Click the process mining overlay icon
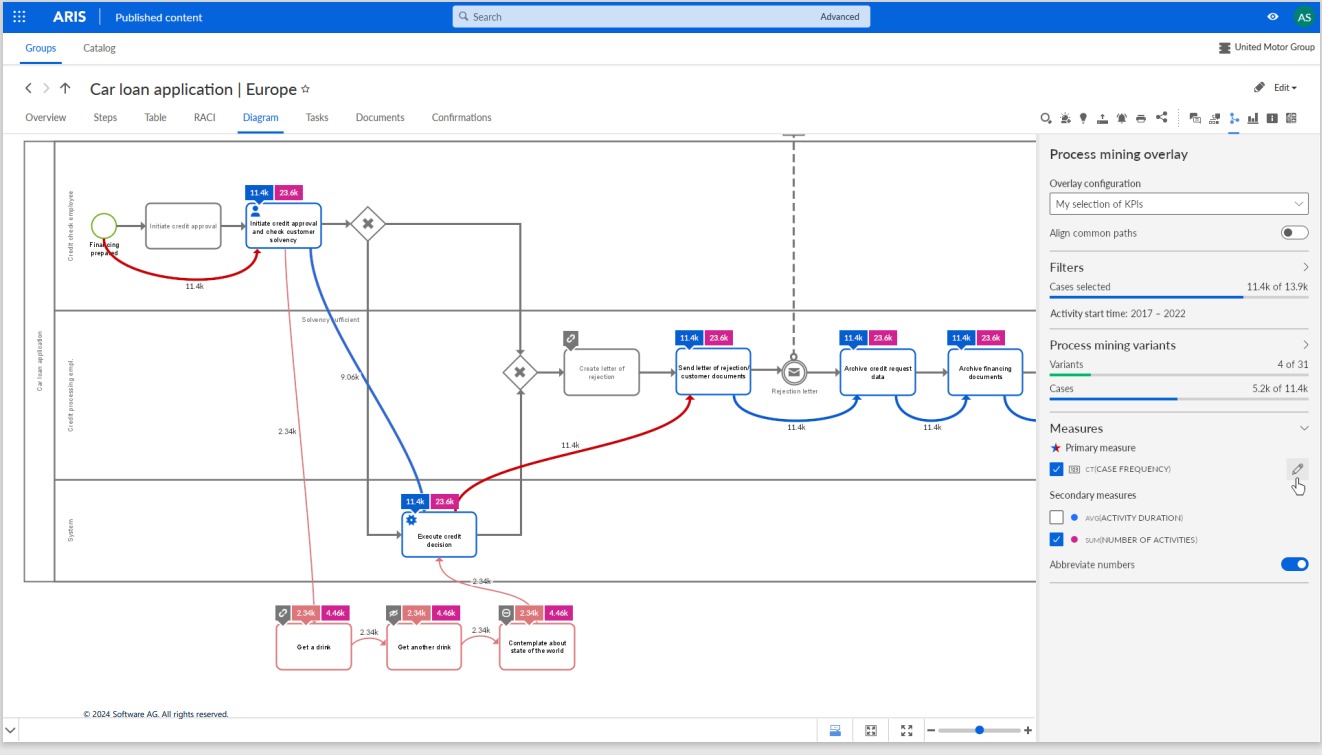Image resolution: width=1322 pixels, height=755 pixels. point(1234,118)
